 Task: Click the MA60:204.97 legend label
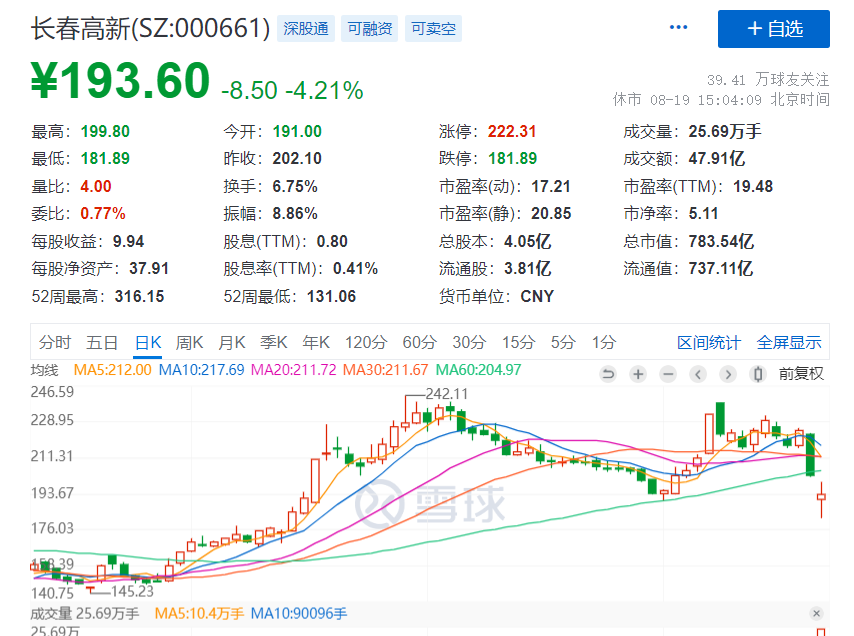point(479,370)
